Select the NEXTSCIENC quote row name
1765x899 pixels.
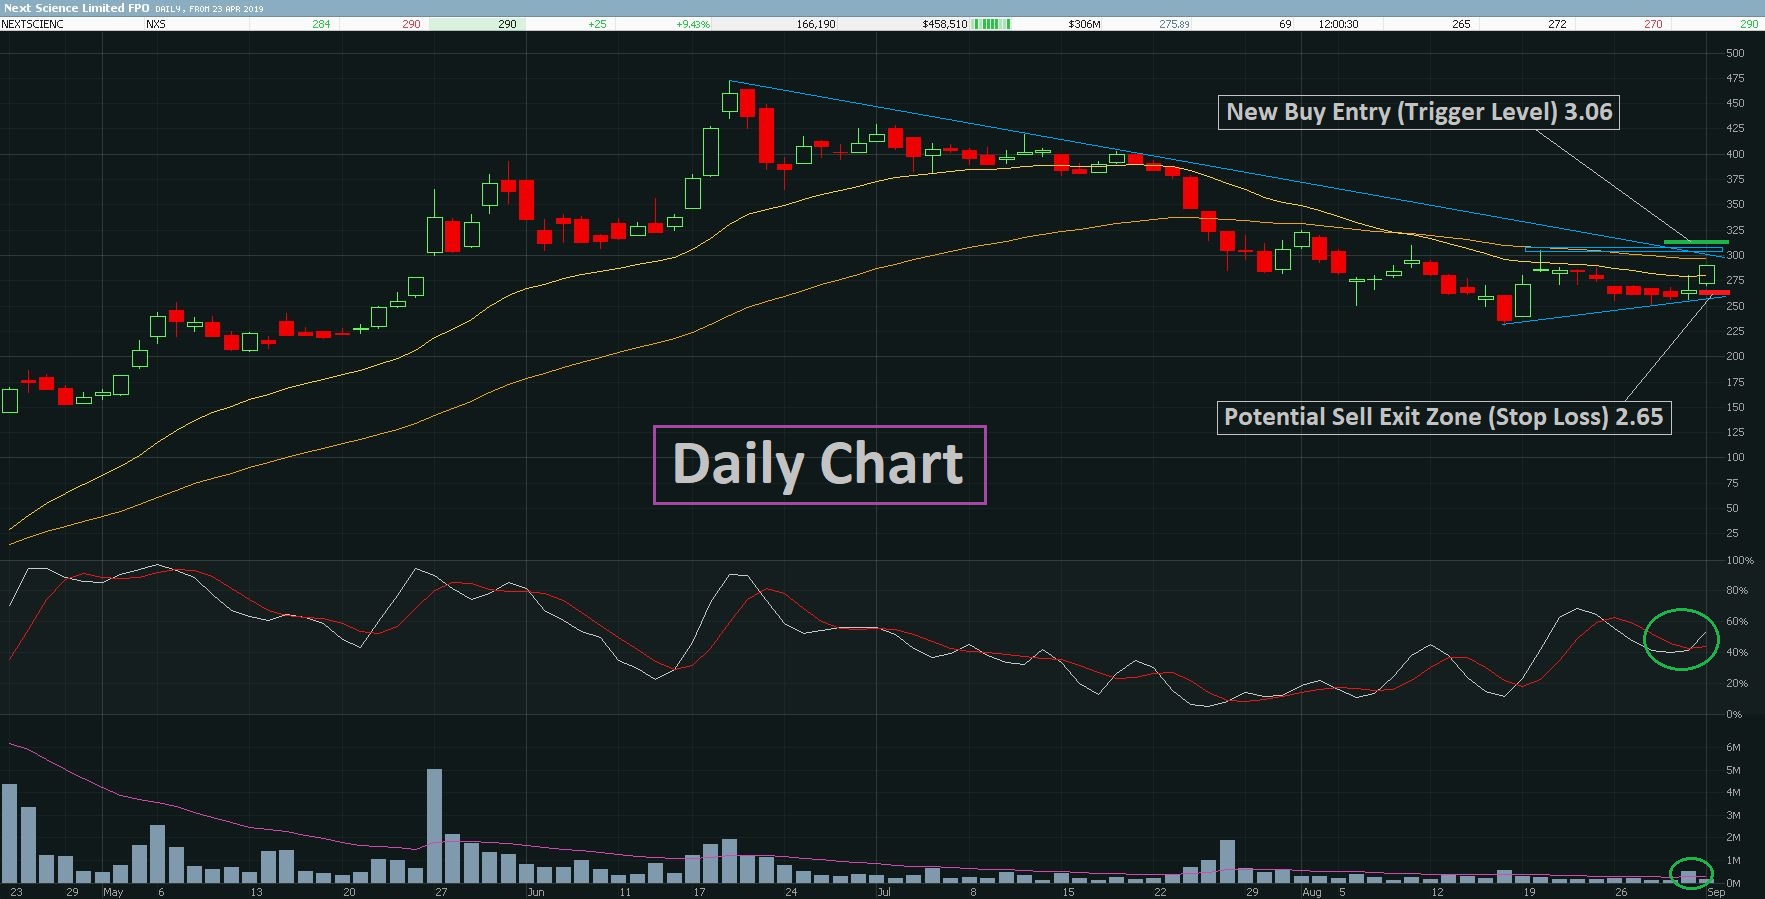point(33,24)
